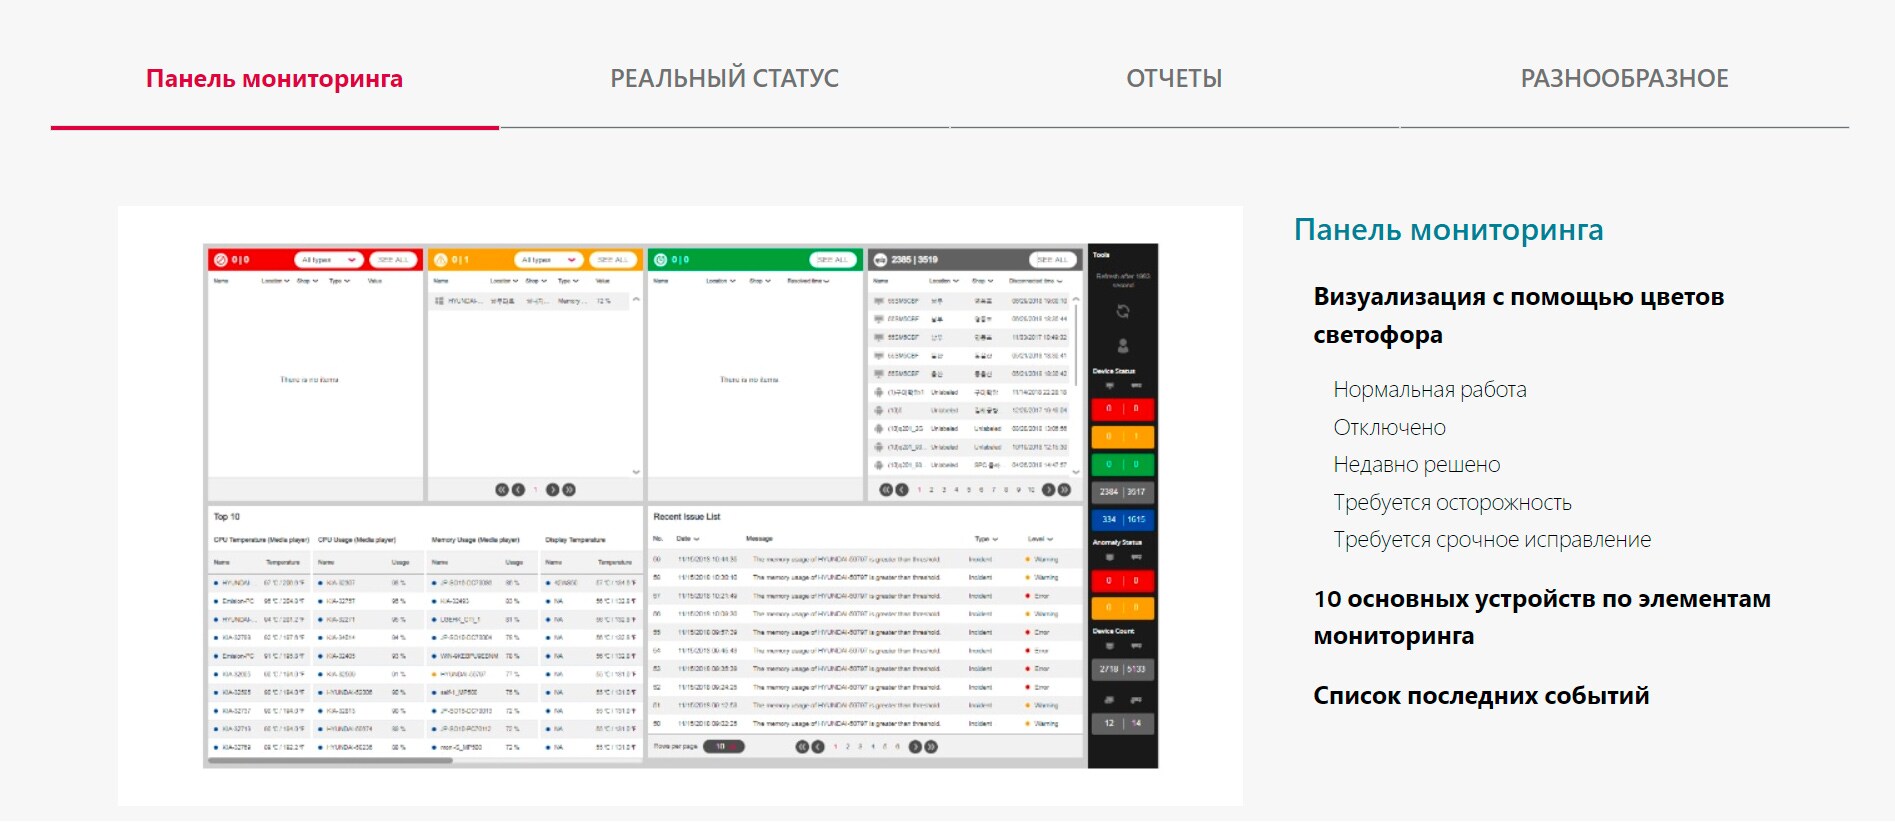Click SEE ALL in the red panel
1895x822 pixels.
coord(392,260)
